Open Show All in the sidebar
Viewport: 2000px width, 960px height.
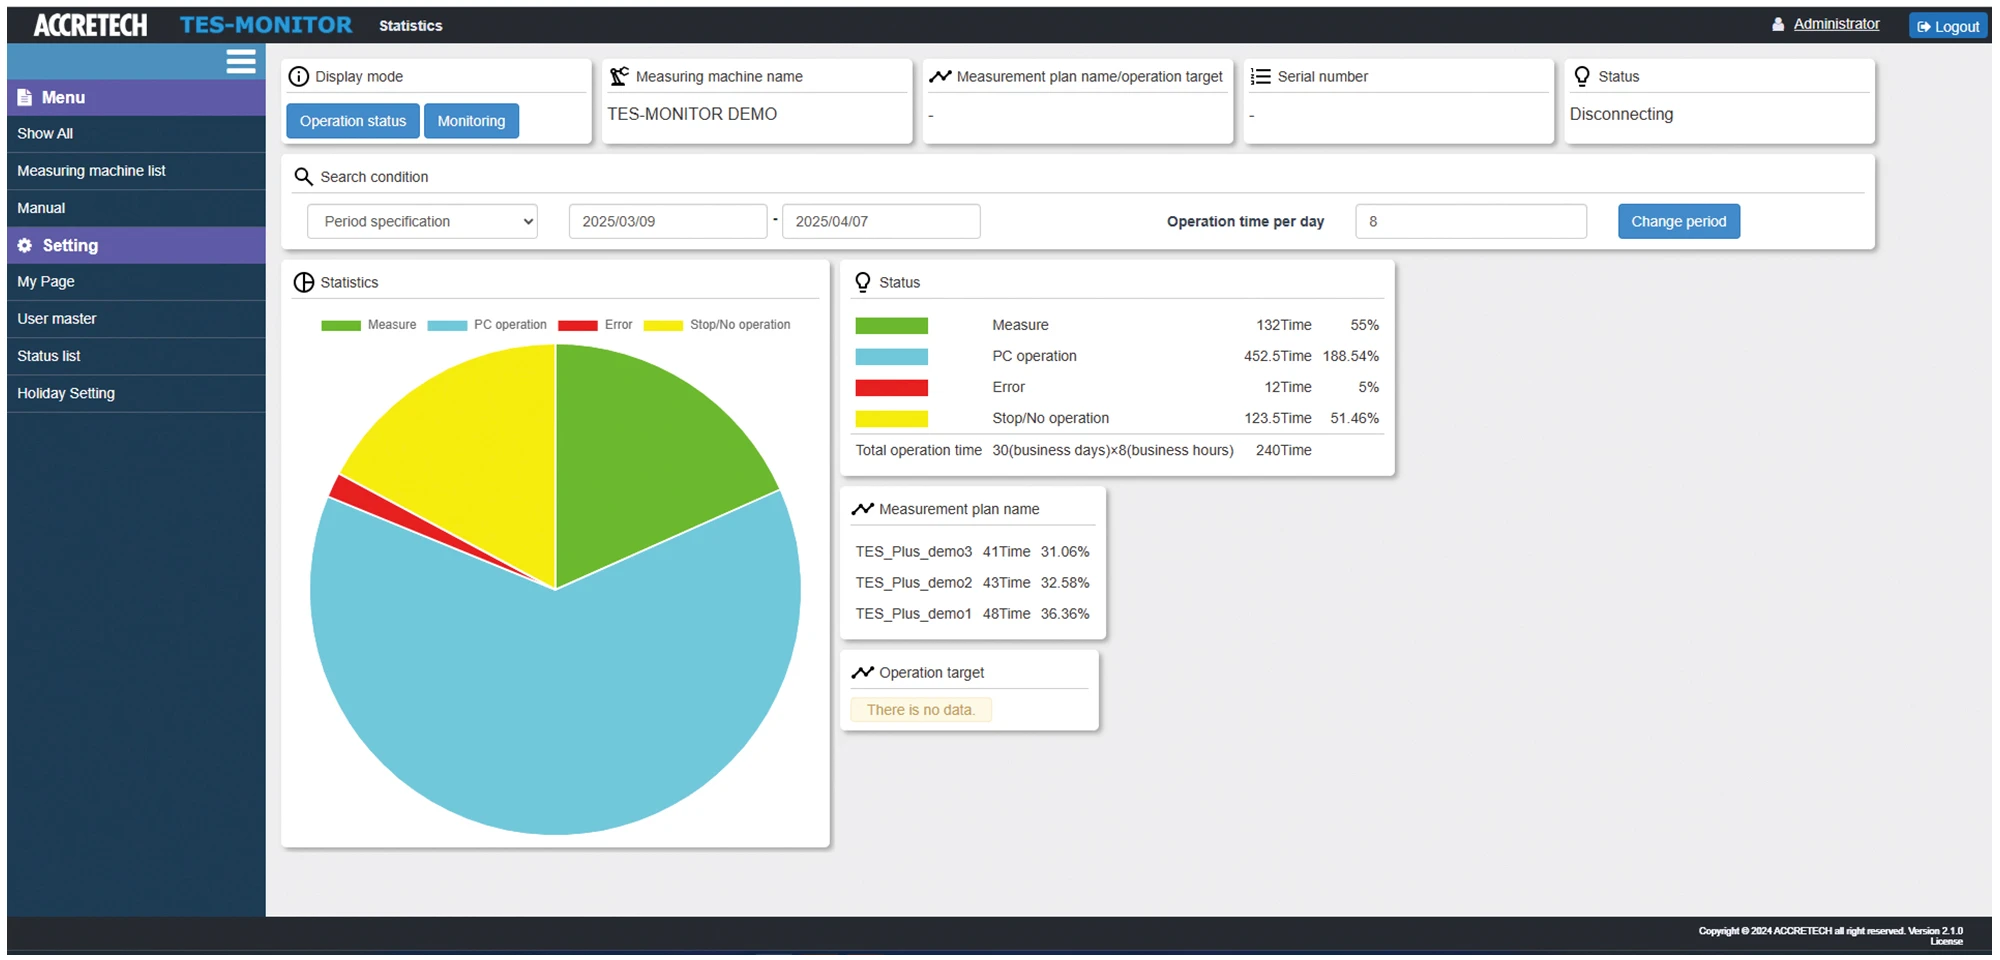pos(136,134)
